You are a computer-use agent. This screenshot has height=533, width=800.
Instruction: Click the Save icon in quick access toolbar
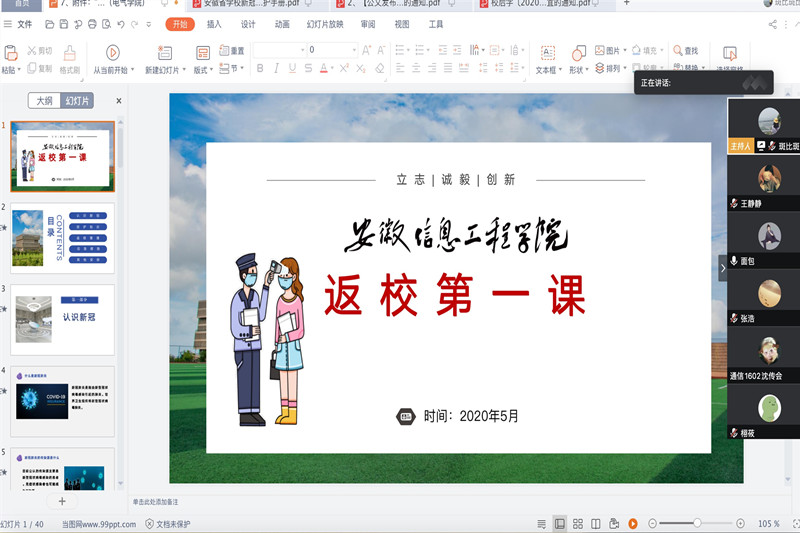65,24
